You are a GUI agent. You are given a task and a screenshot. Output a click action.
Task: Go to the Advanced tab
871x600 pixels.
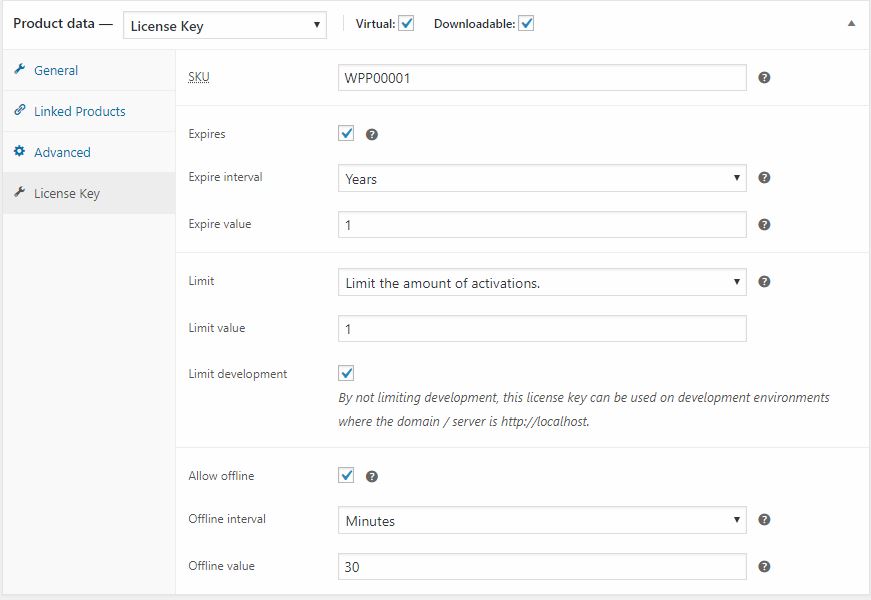click(x=89, y=152)
